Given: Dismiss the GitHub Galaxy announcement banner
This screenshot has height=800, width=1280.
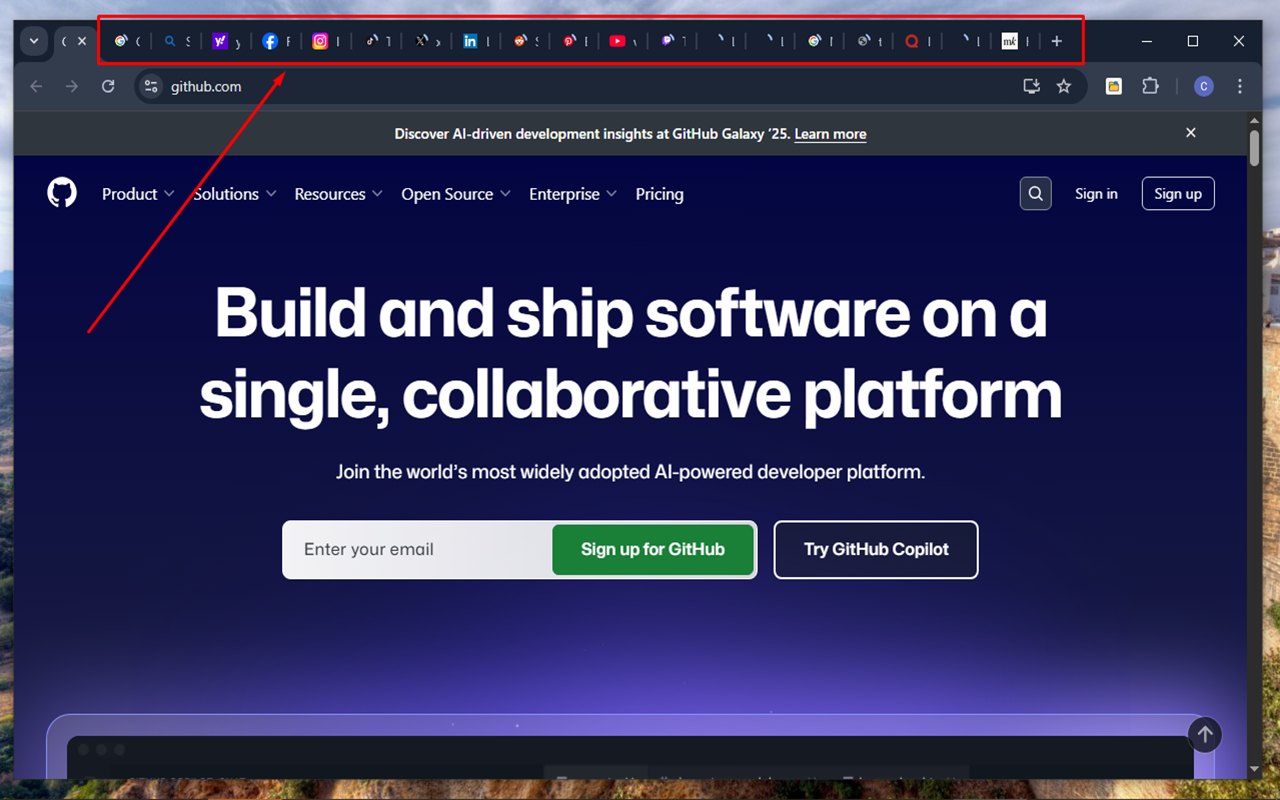Looking at the screenshot, I should tap(1191, 133).
